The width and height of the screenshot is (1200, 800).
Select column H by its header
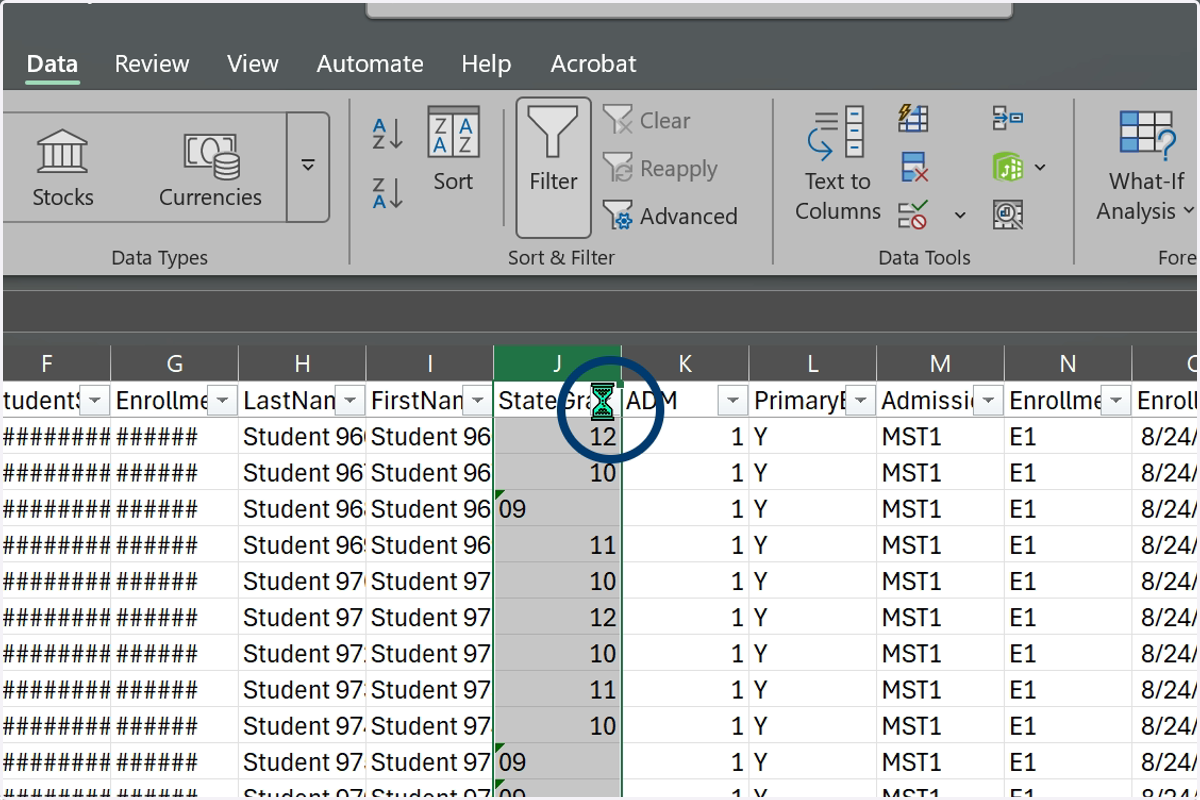(x=302, y=363)
